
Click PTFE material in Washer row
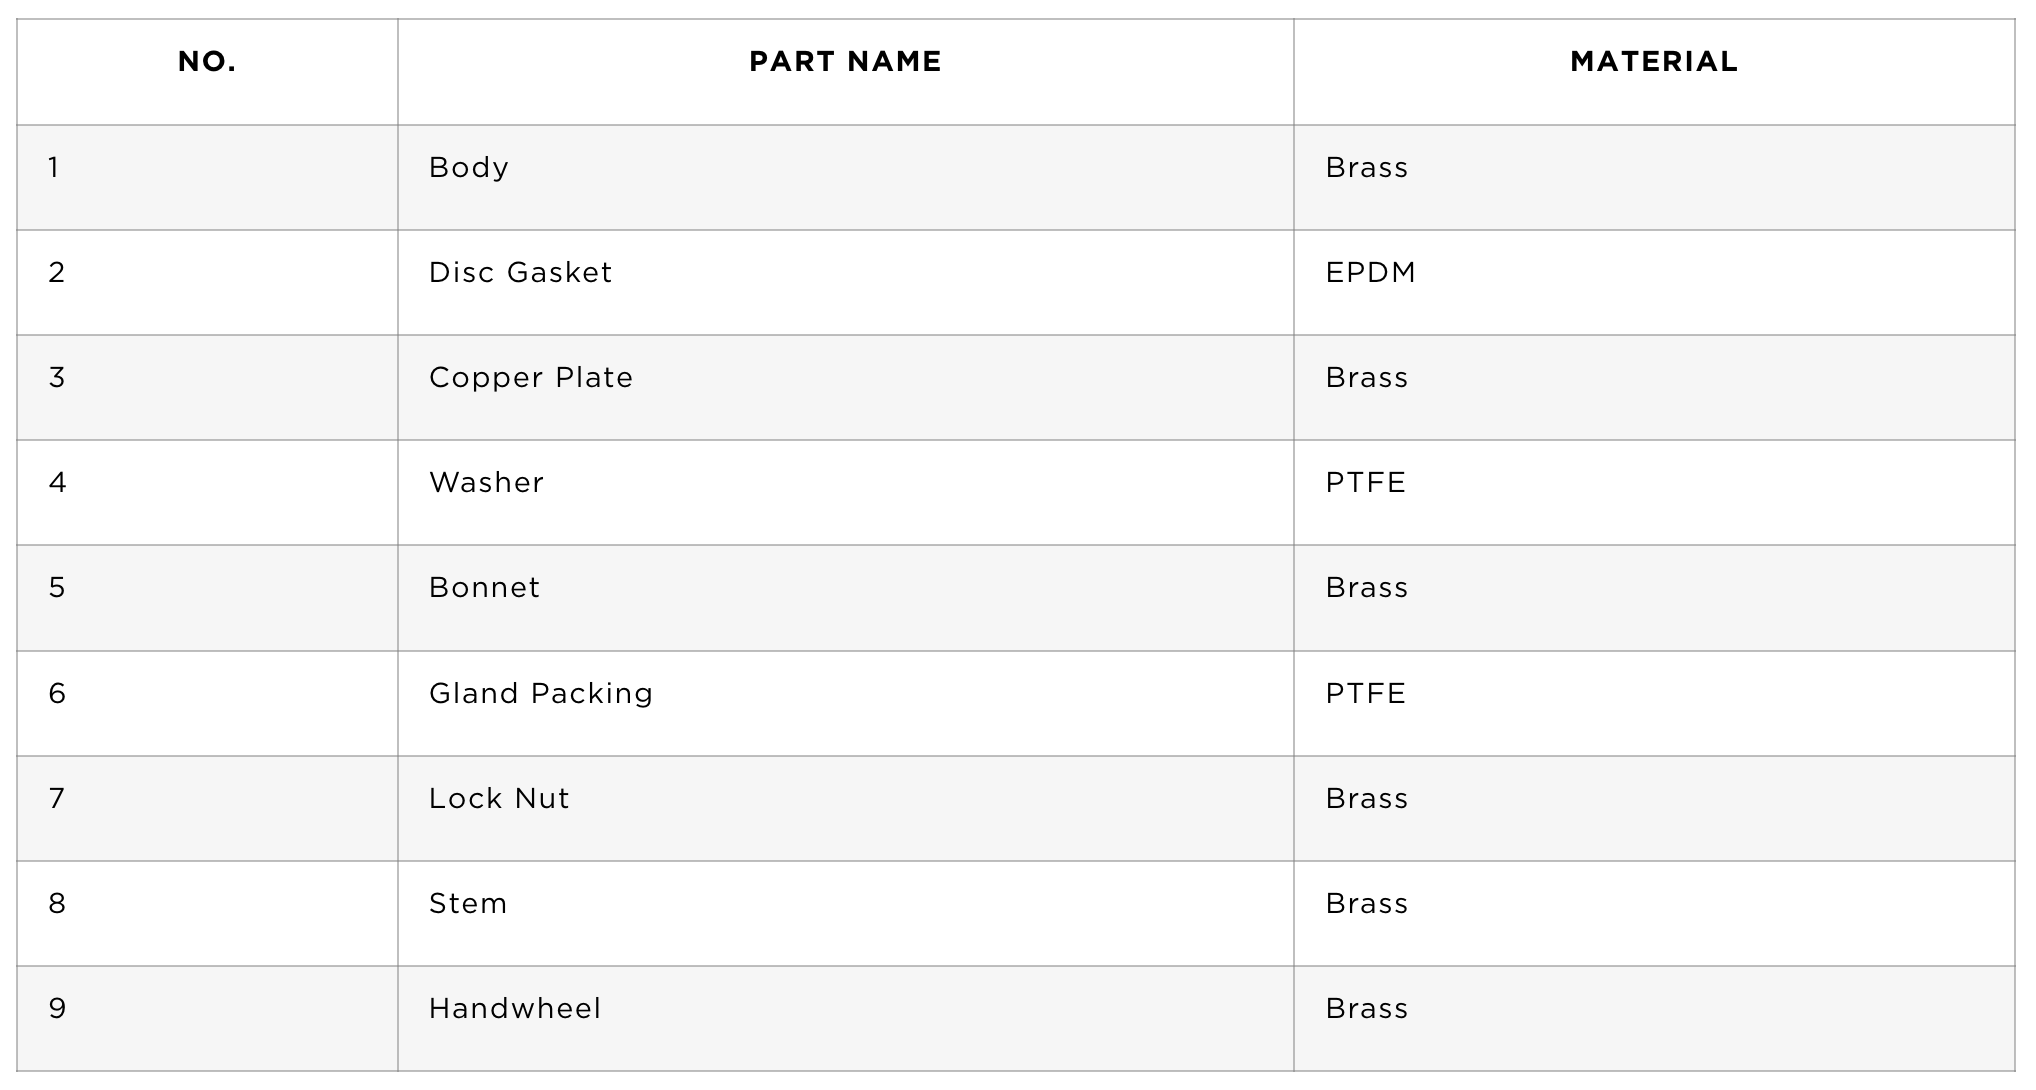(x=1366, y=482)
